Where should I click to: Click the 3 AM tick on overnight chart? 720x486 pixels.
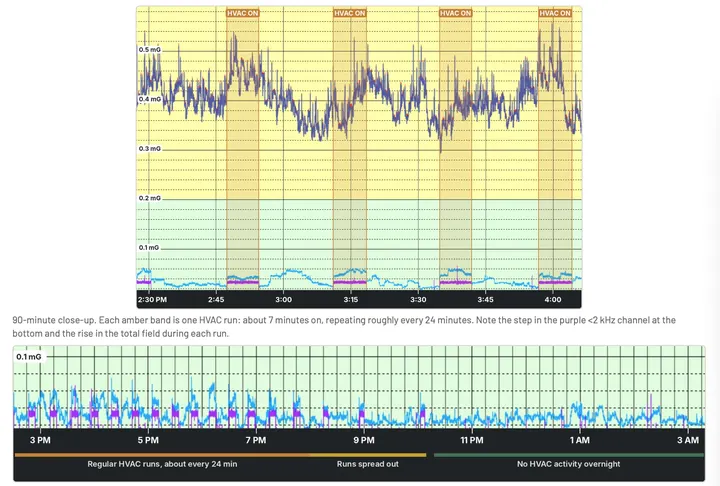(x=688, y=440)
